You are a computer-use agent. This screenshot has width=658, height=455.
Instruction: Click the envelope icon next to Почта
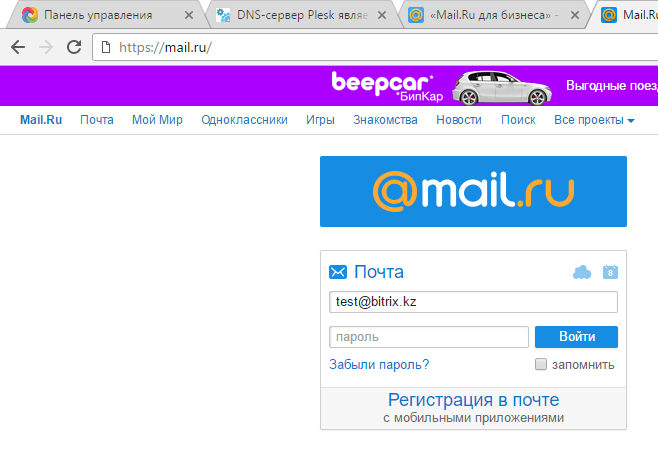pos(338,272)
